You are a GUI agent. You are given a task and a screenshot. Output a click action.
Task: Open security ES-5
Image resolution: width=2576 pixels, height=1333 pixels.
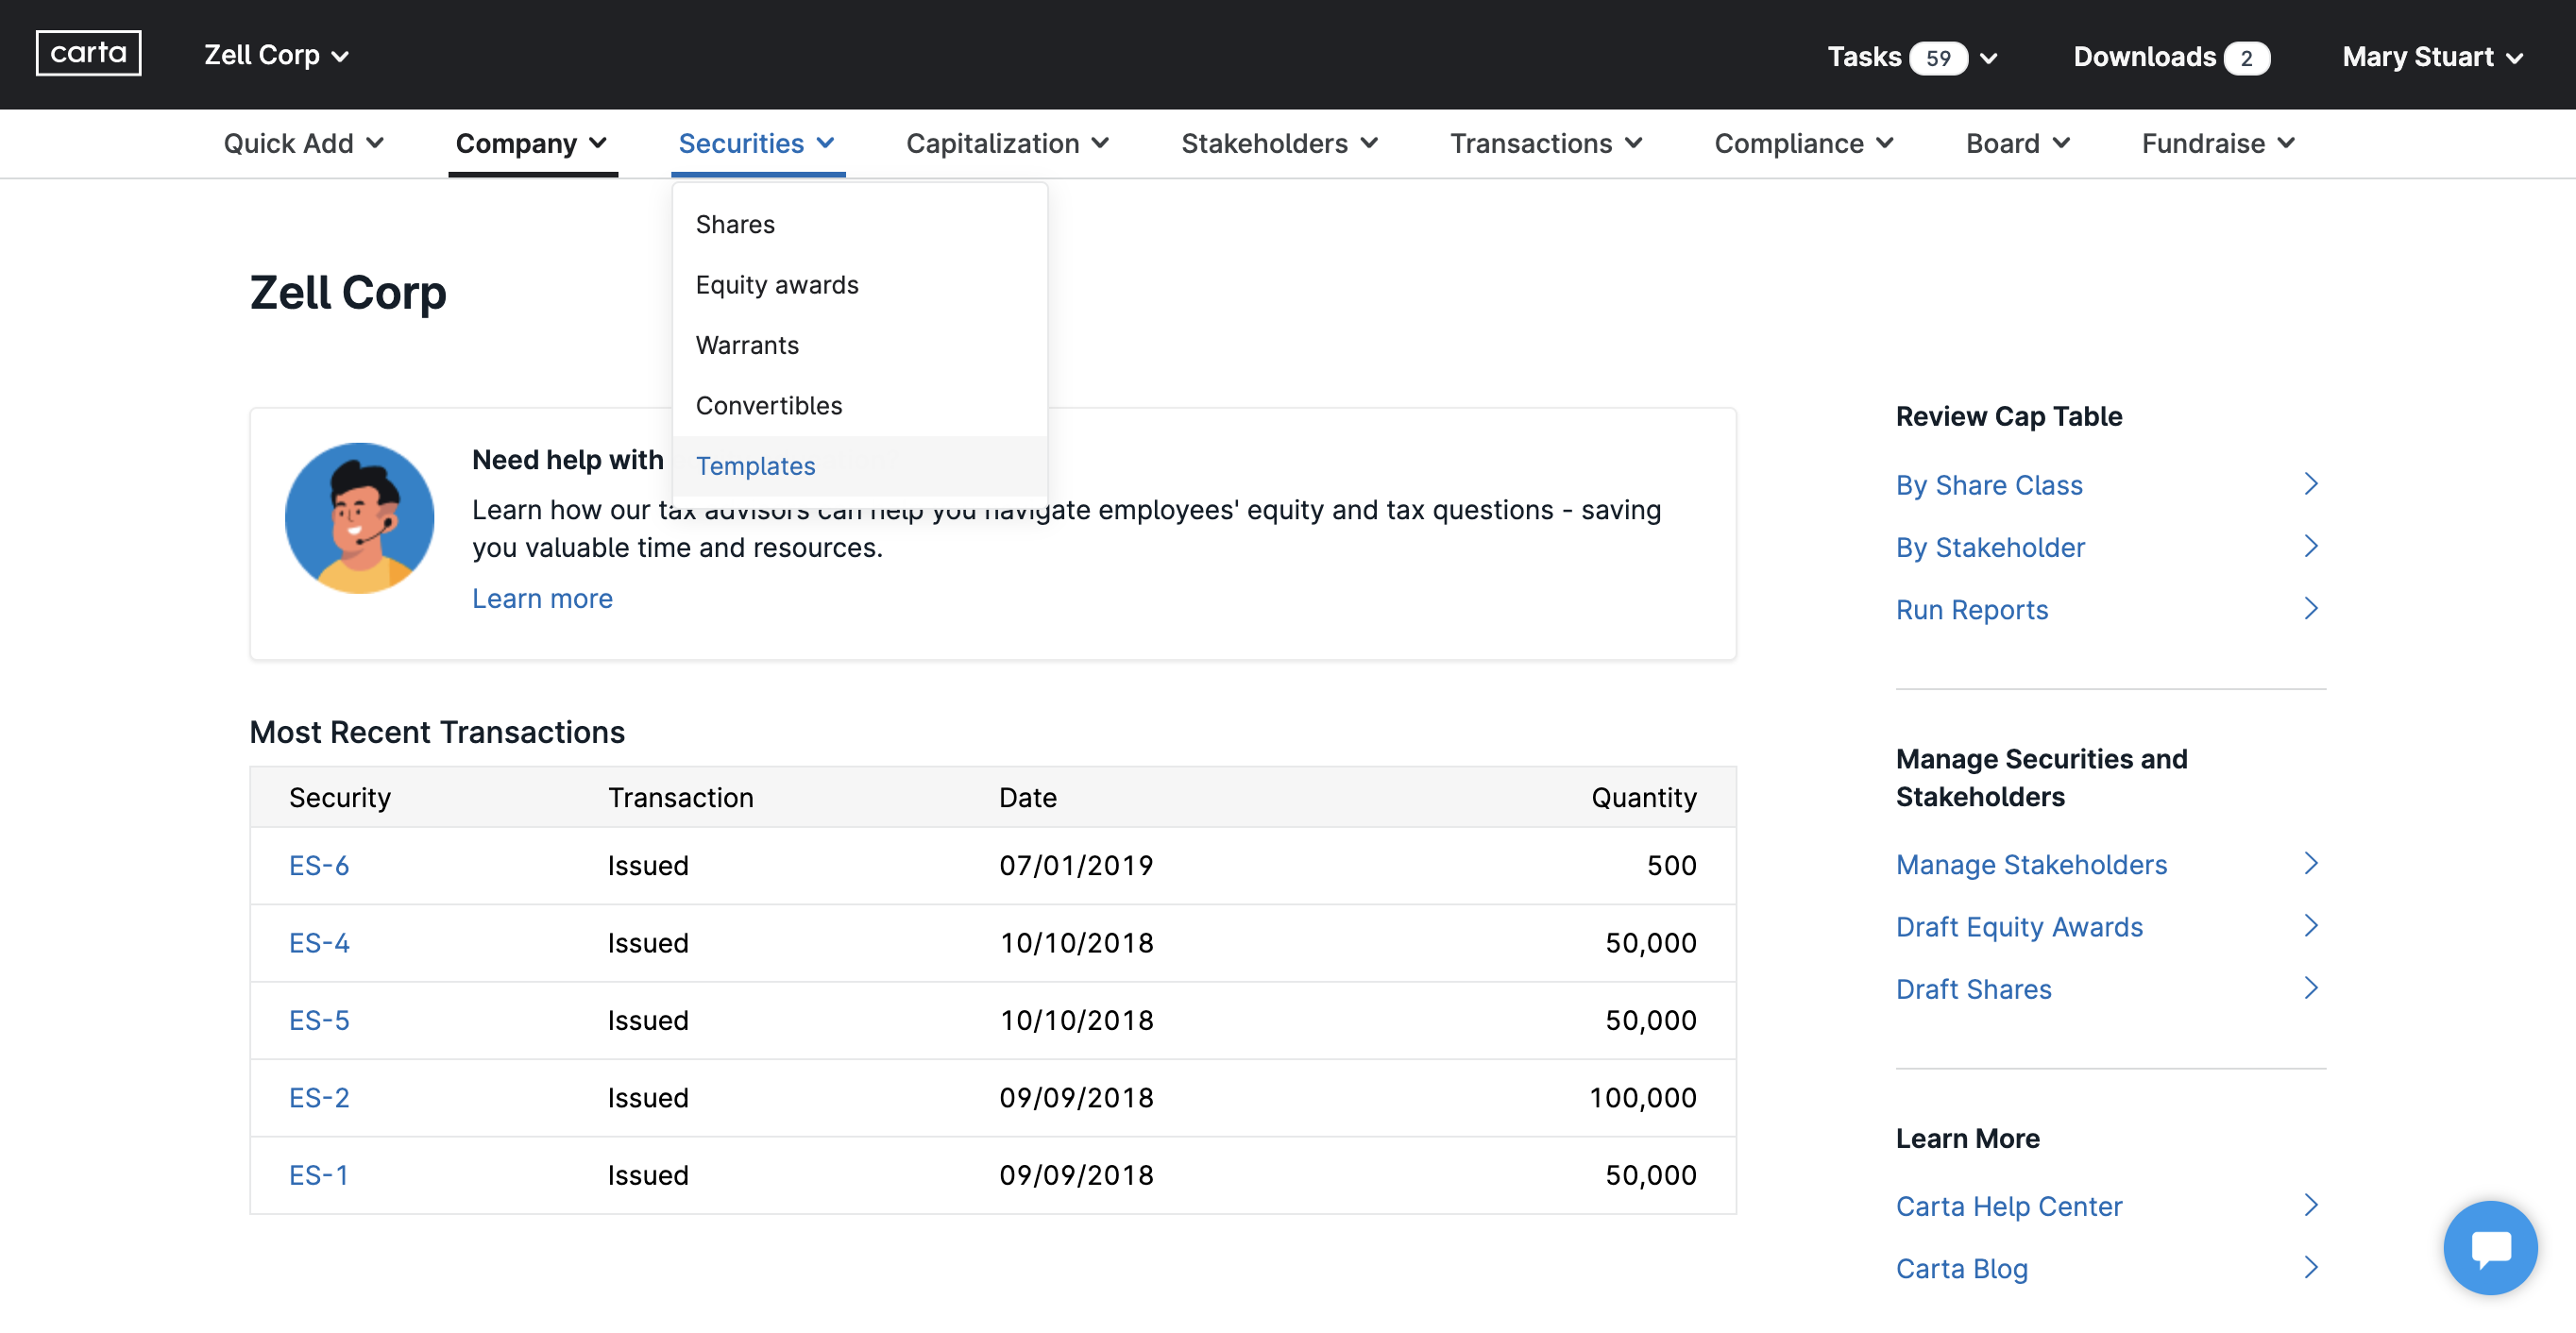tap(319, 1020)
